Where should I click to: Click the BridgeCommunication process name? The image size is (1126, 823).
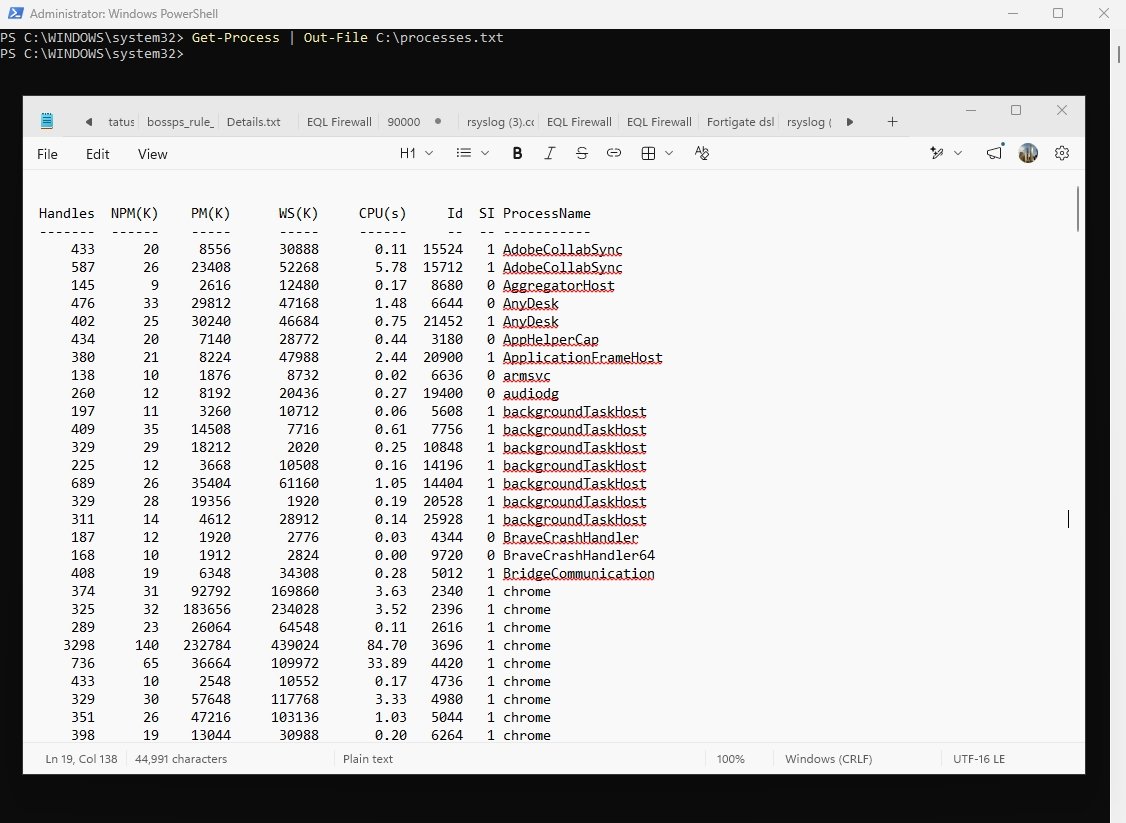point(579,573)
